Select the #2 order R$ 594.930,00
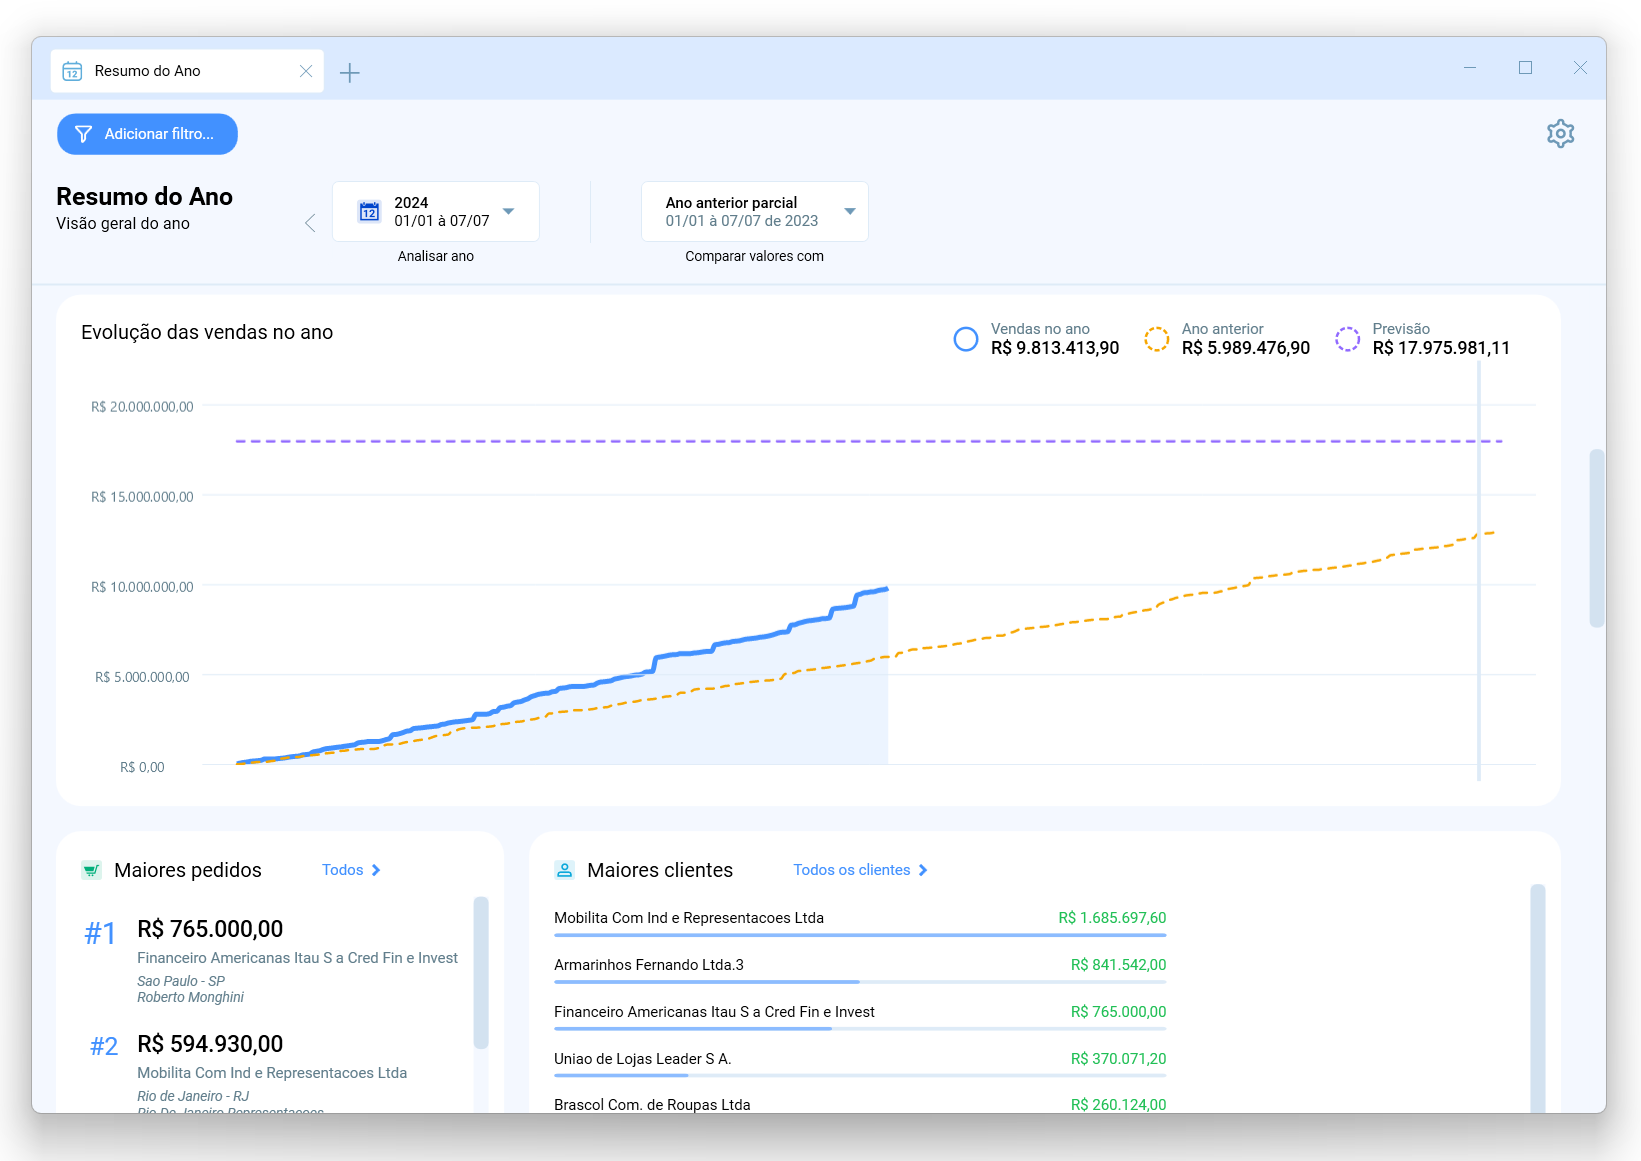 210,1044
